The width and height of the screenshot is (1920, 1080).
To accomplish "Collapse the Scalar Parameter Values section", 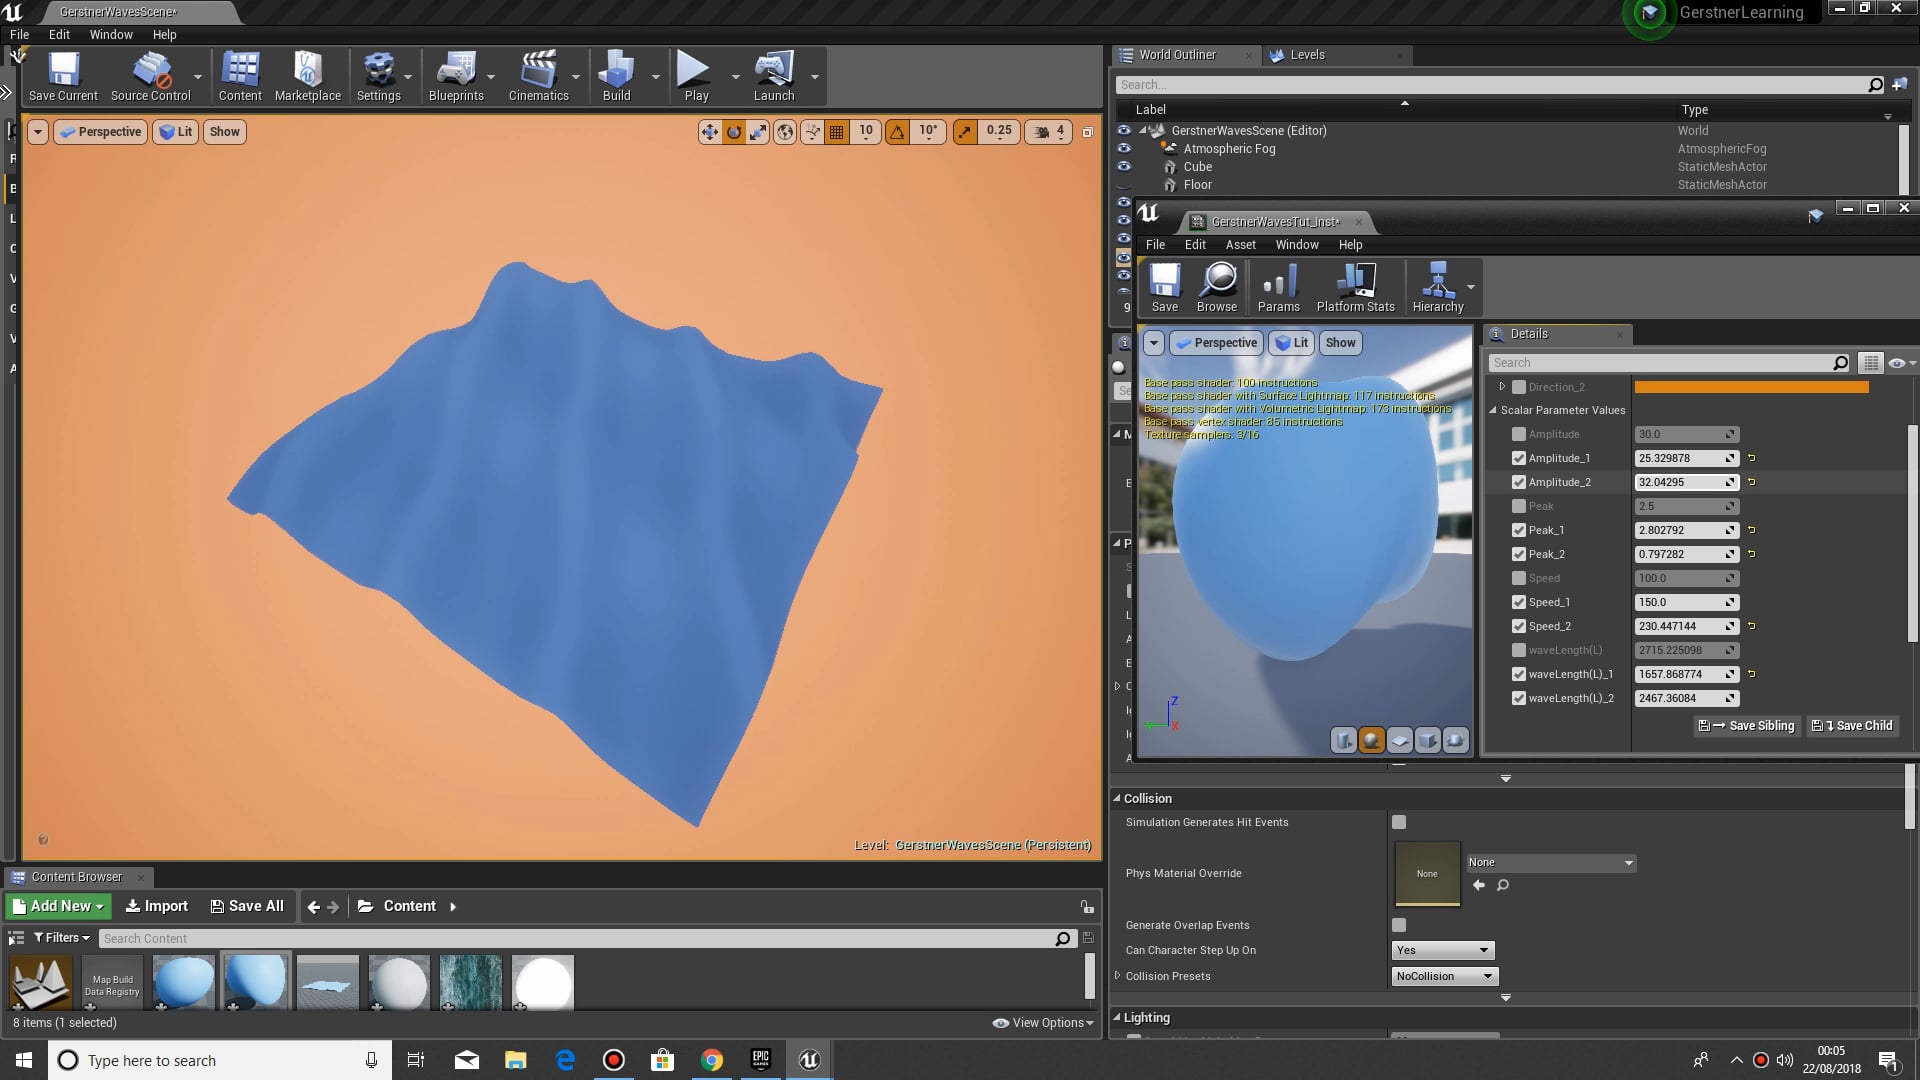I will pyautogui.click(x=1493, y=410).
